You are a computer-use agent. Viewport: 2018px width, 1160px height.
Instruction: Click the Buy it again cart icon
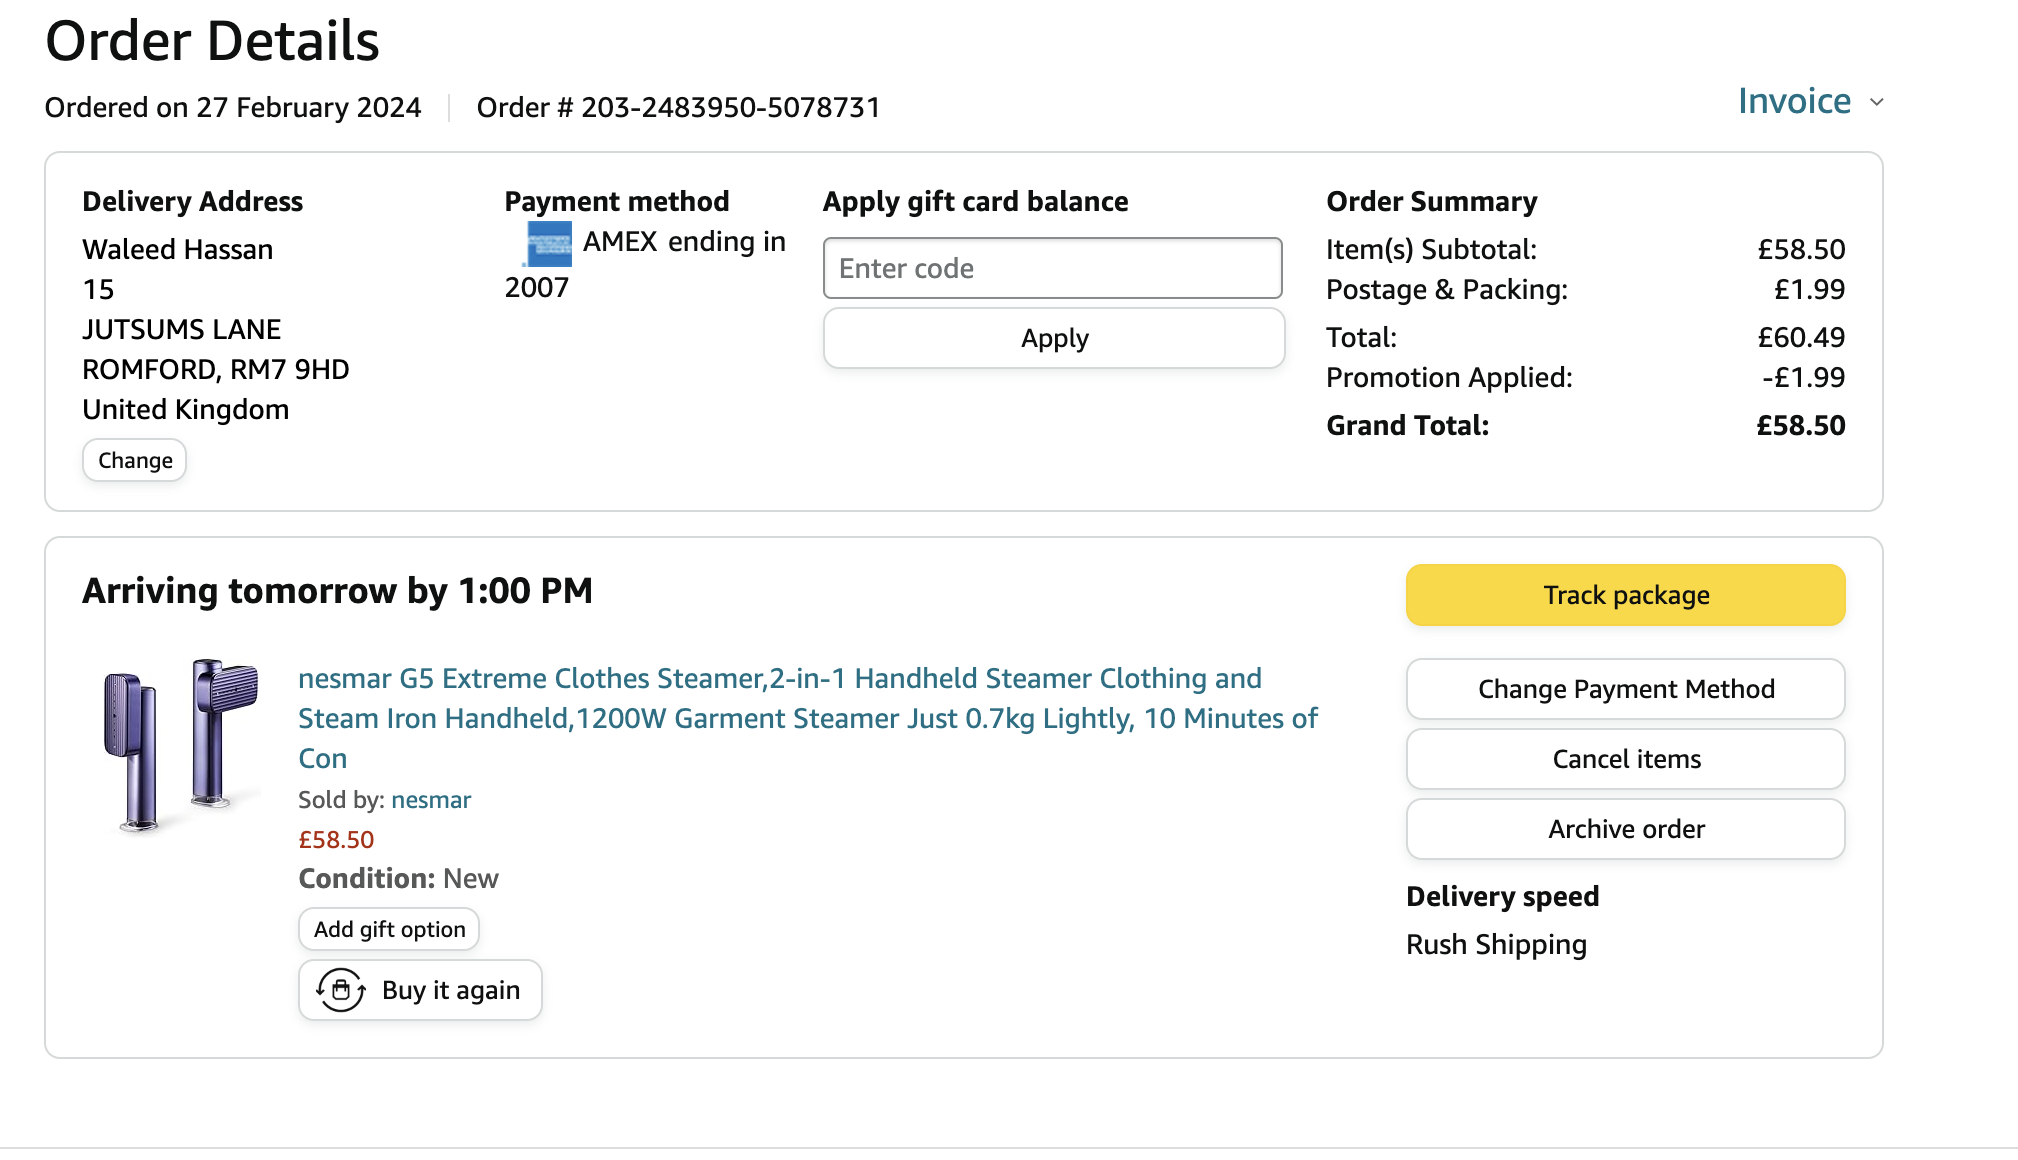pyautogui.click(x=341, y=990)
